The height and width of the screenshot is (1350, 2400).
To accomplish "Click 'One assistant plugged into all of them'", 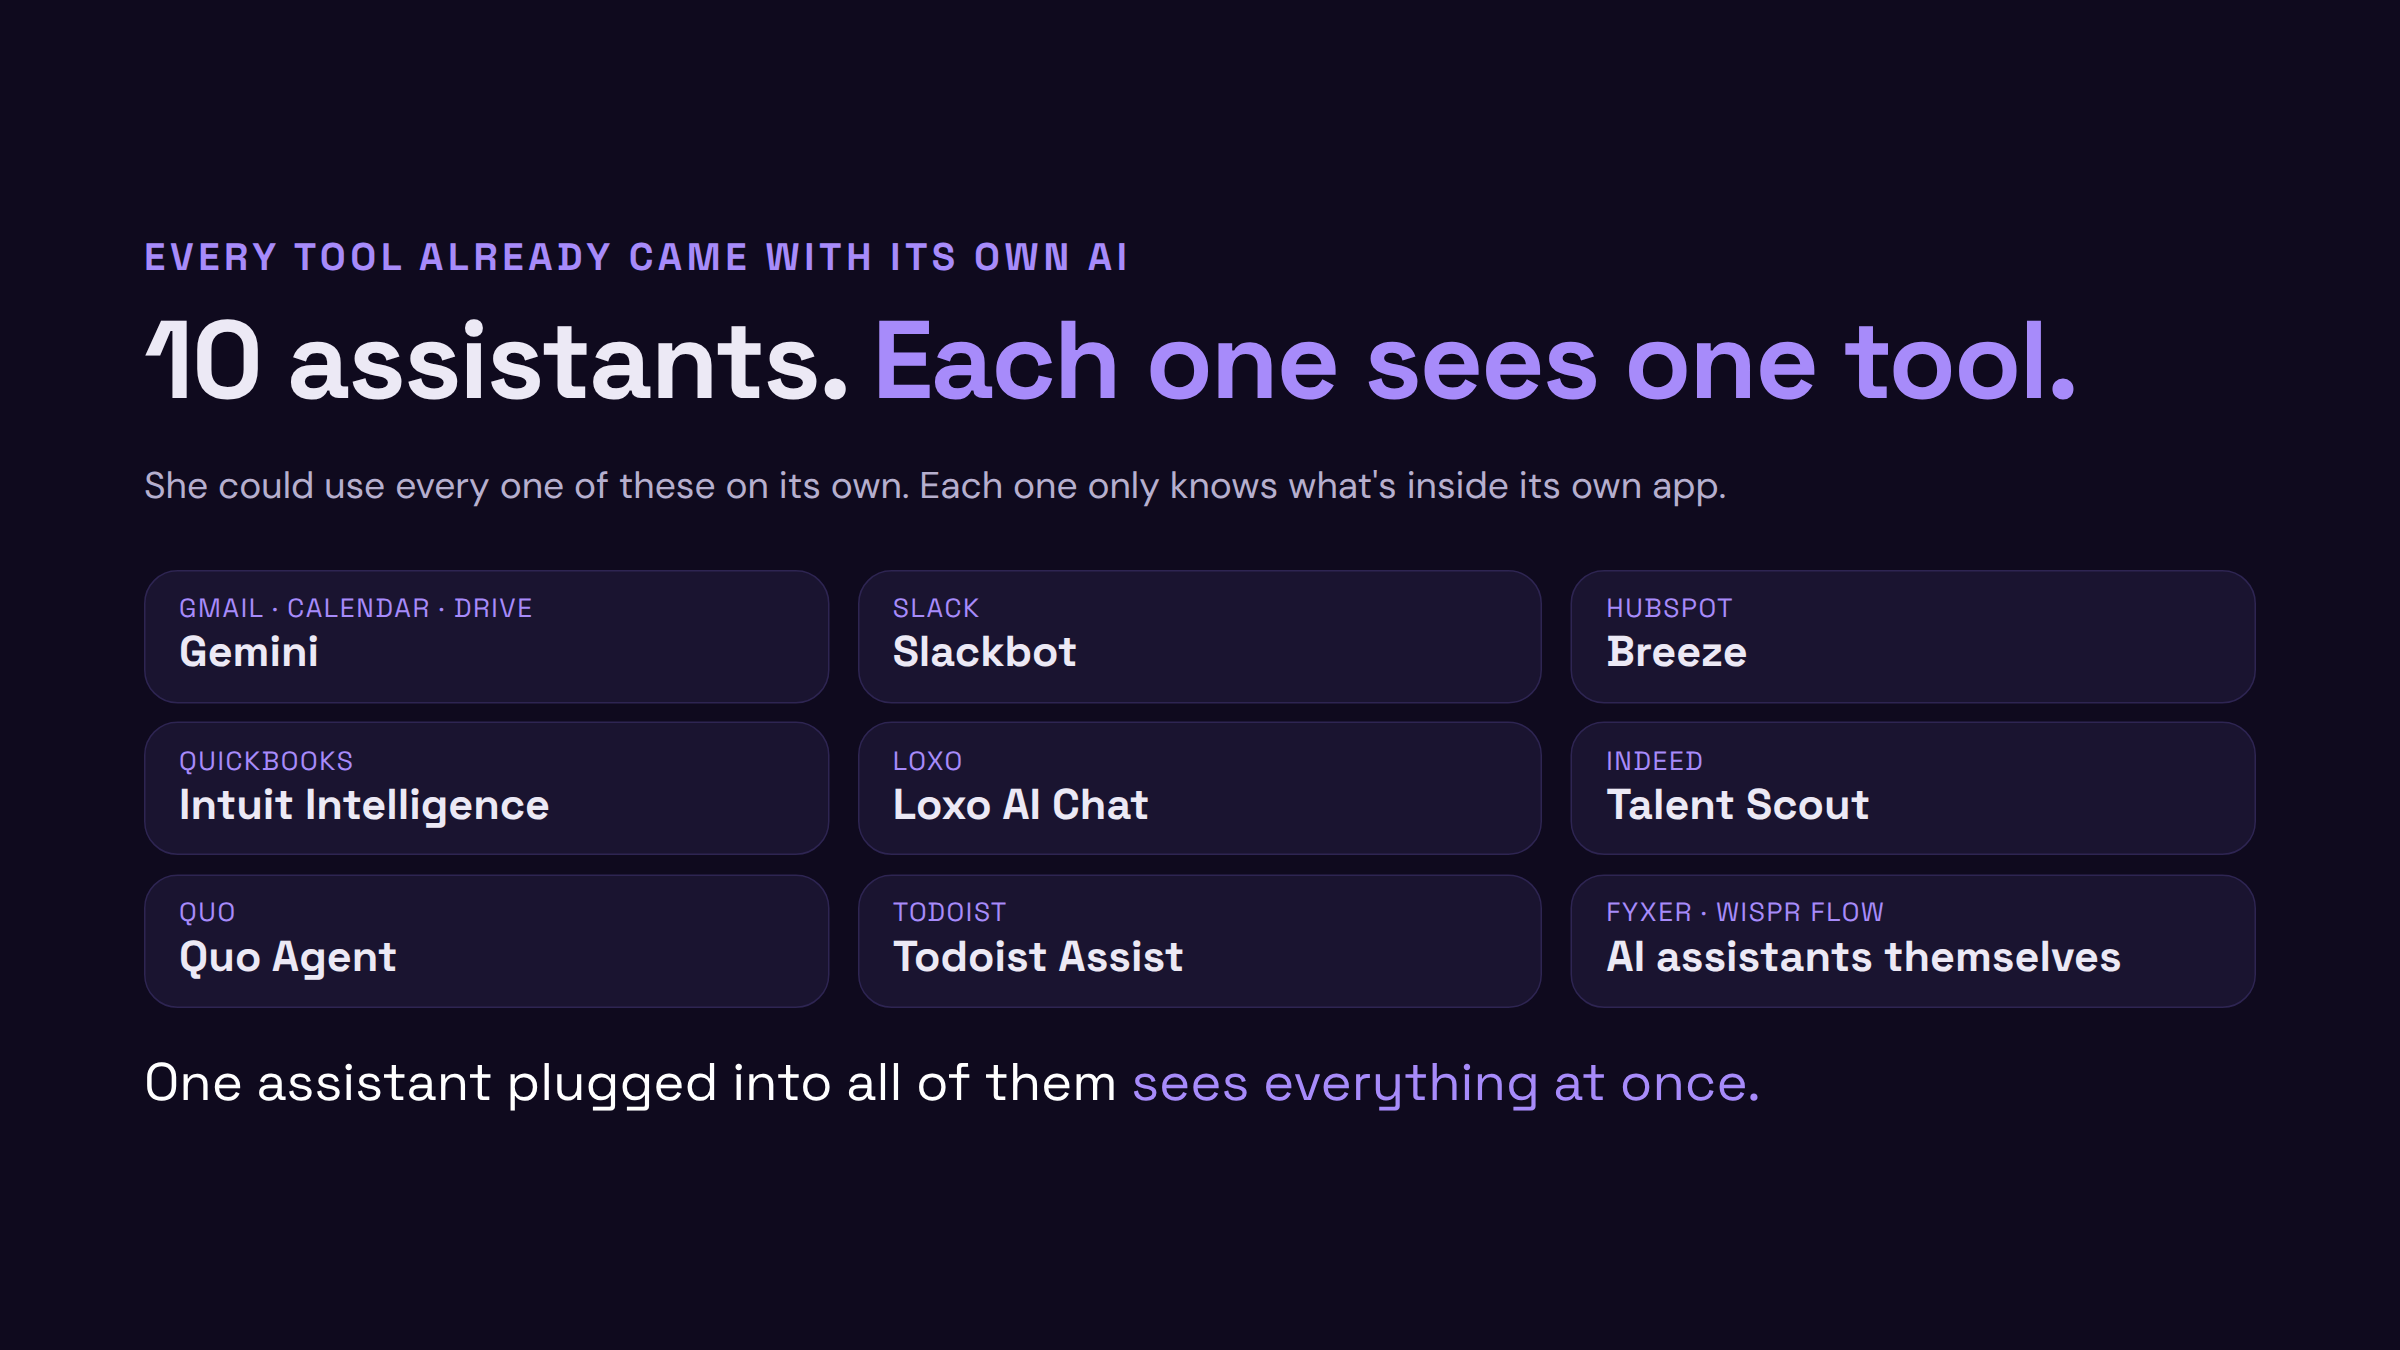I will pyautogui.click(x=630, y=1084).
